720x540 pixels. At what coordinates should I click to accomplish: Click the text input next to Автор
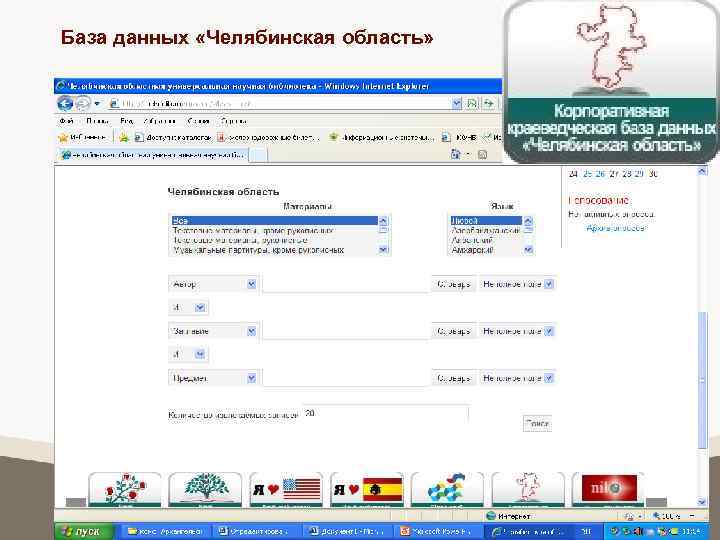pyautogui.click(x=345, y=284)
